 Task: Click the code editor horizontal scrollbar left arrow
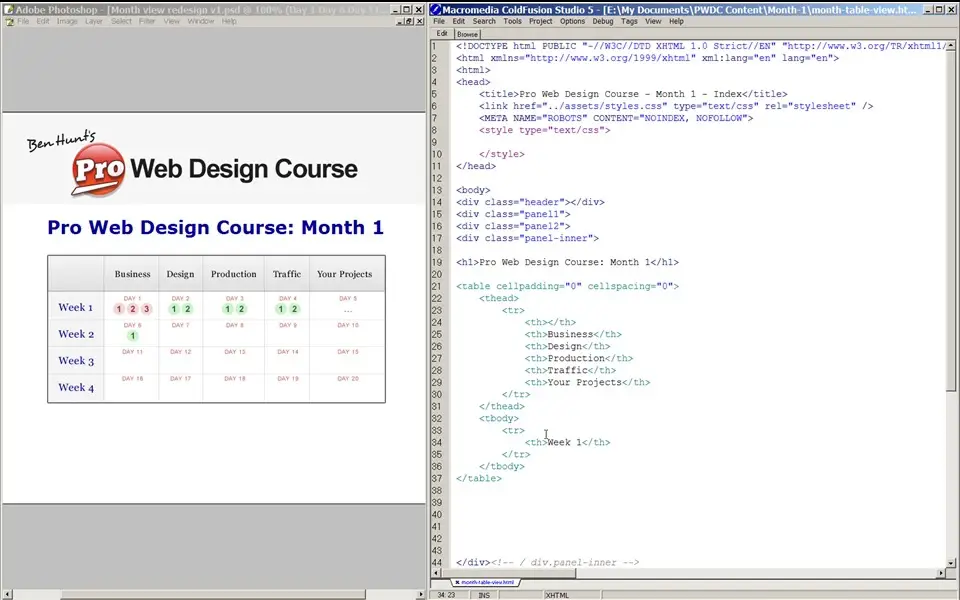click(437, 573)
